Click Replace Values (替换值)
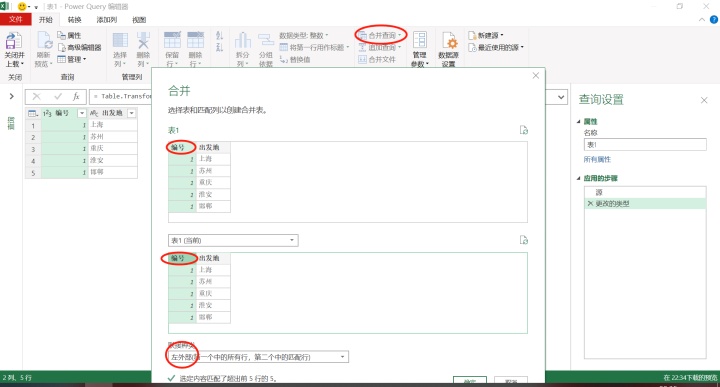Screen dimensions: 720x387 click(295, 59)
